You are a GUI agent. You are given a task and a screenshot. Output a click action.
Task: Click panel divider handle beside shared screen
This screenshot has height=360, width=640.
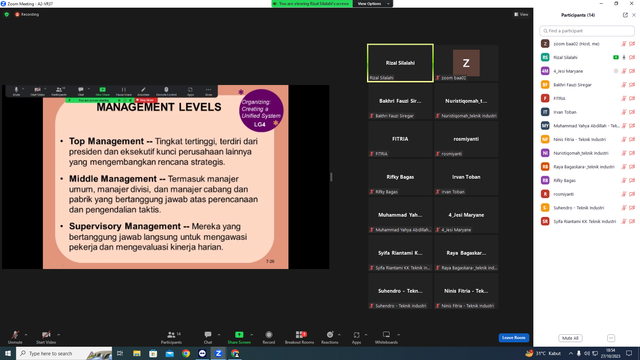pyautogui.click(x=331, y=177)
